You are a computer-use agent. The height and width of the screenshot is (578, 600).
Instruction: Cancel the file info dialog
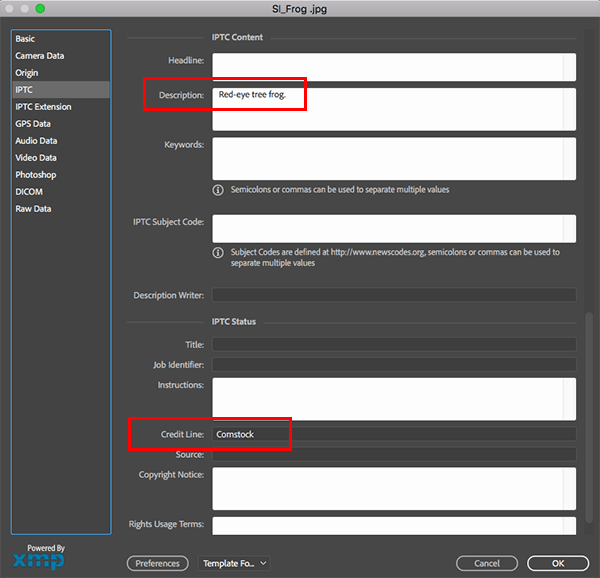(487, 563)
